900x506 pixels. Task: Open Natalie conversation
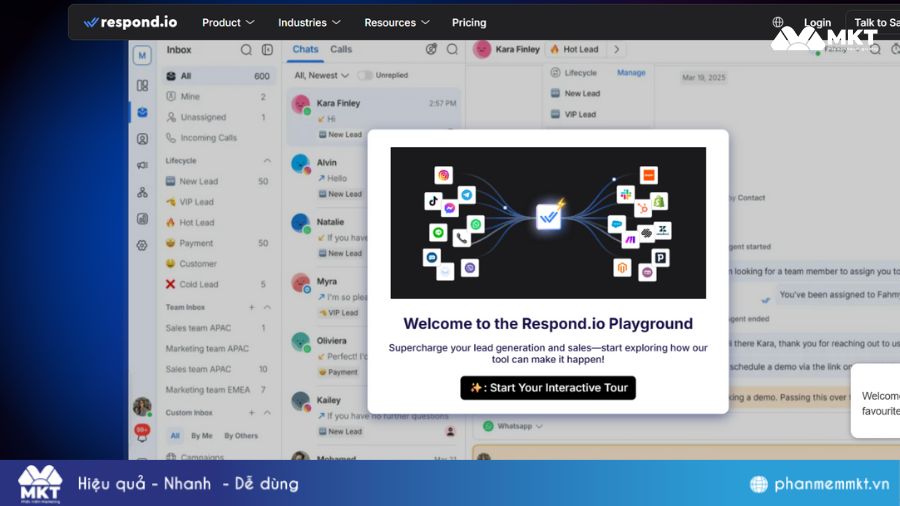click(328, 237)
